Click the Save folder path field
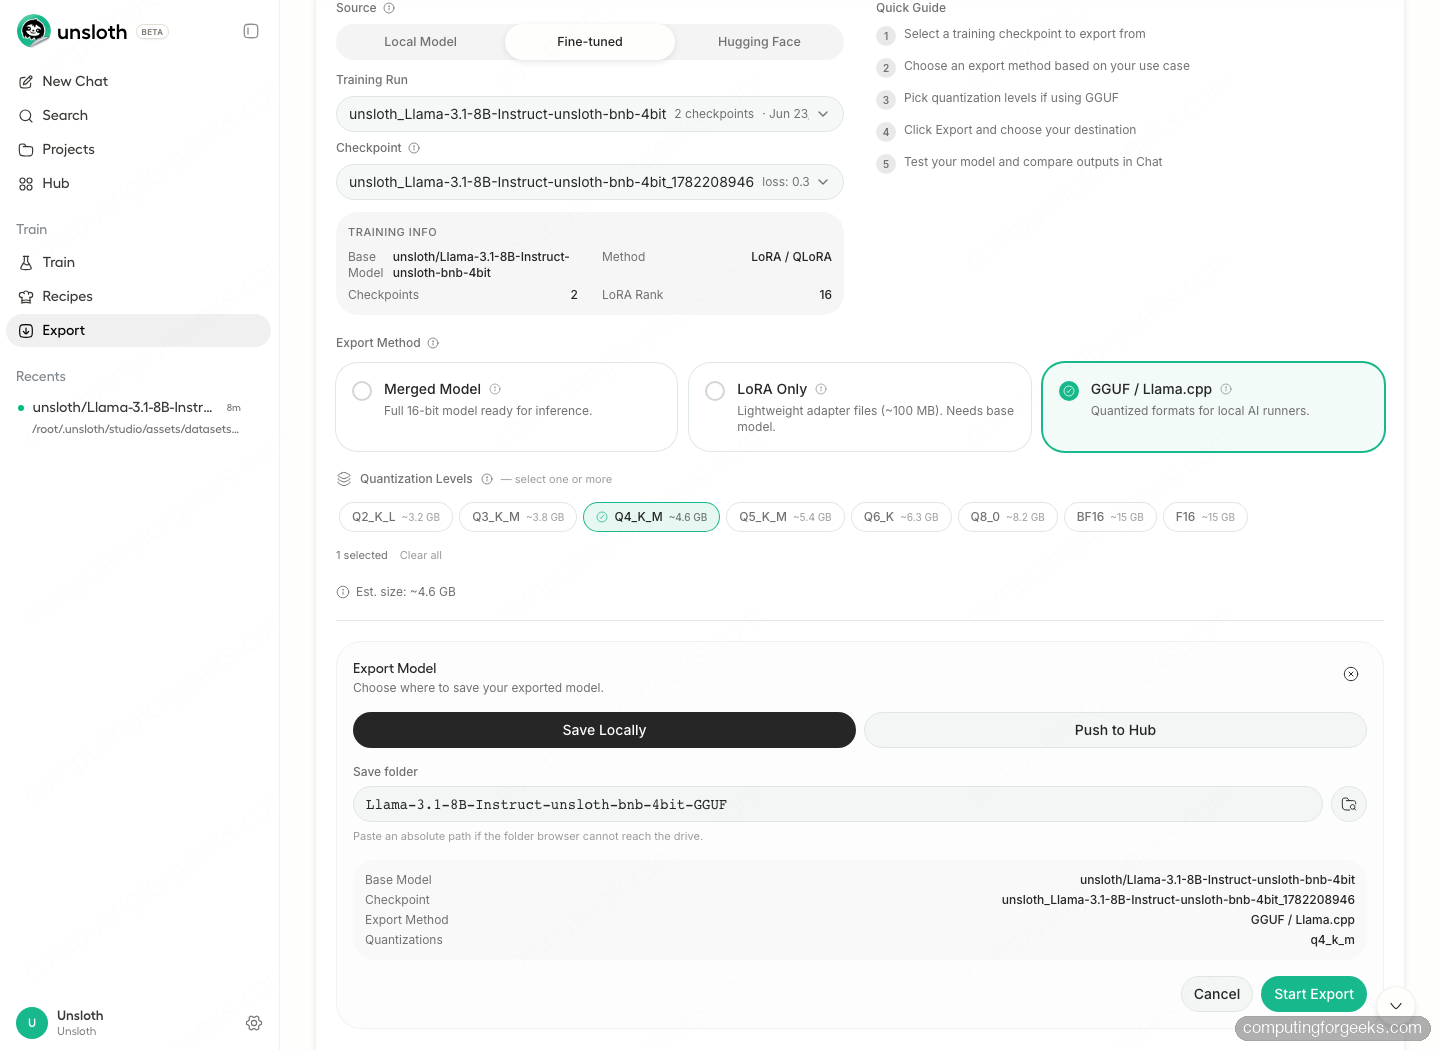 [x=838, y=804]
